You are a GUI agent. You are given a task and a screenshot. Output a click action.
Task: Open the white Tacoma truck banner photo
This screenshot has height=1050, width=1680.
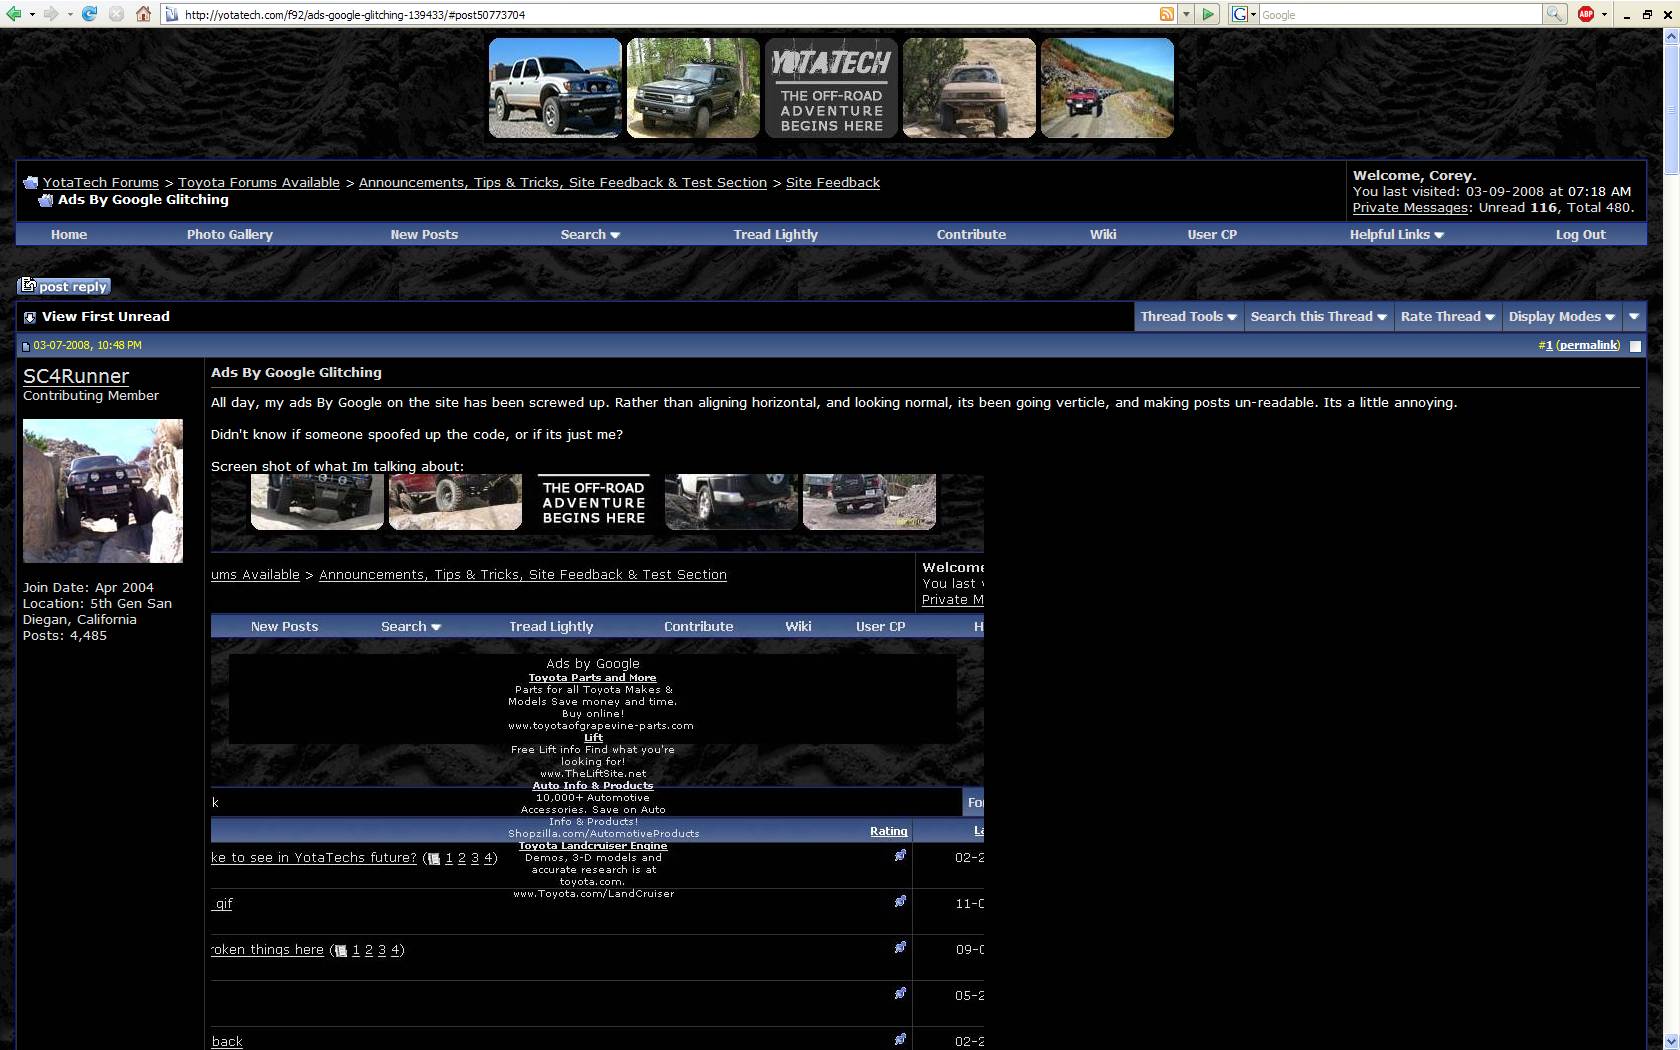click(555, 88)
